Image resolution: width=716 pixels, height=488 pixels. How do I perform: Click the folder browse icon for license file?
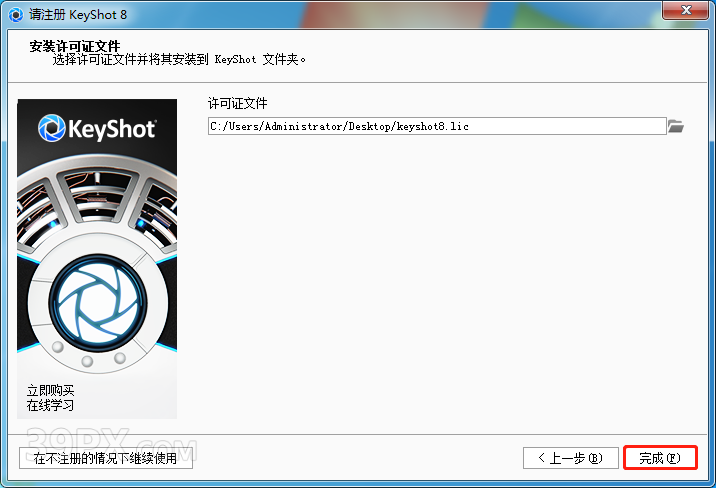pos(675,127)
